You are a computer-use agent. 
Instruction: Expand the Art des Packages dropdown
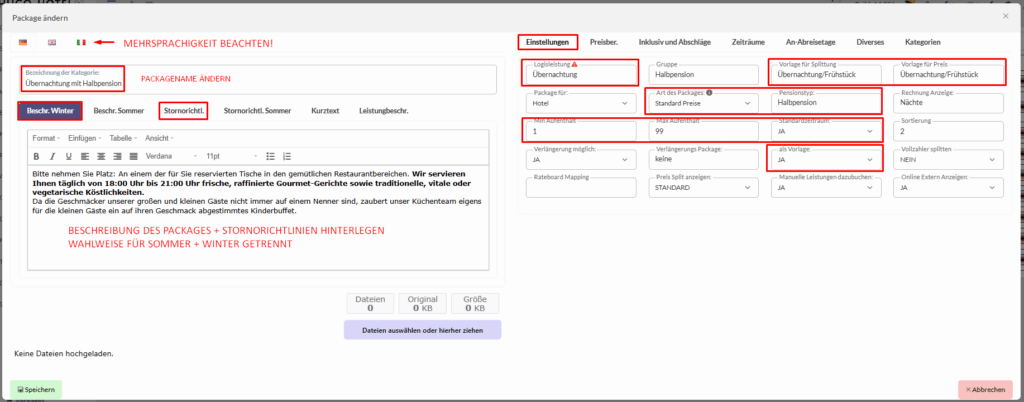click(703, 102)
